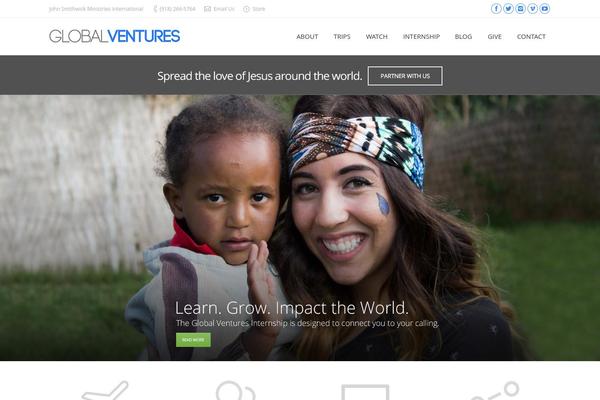
Task: Open the About menu item
Action: tap(307, 37)
